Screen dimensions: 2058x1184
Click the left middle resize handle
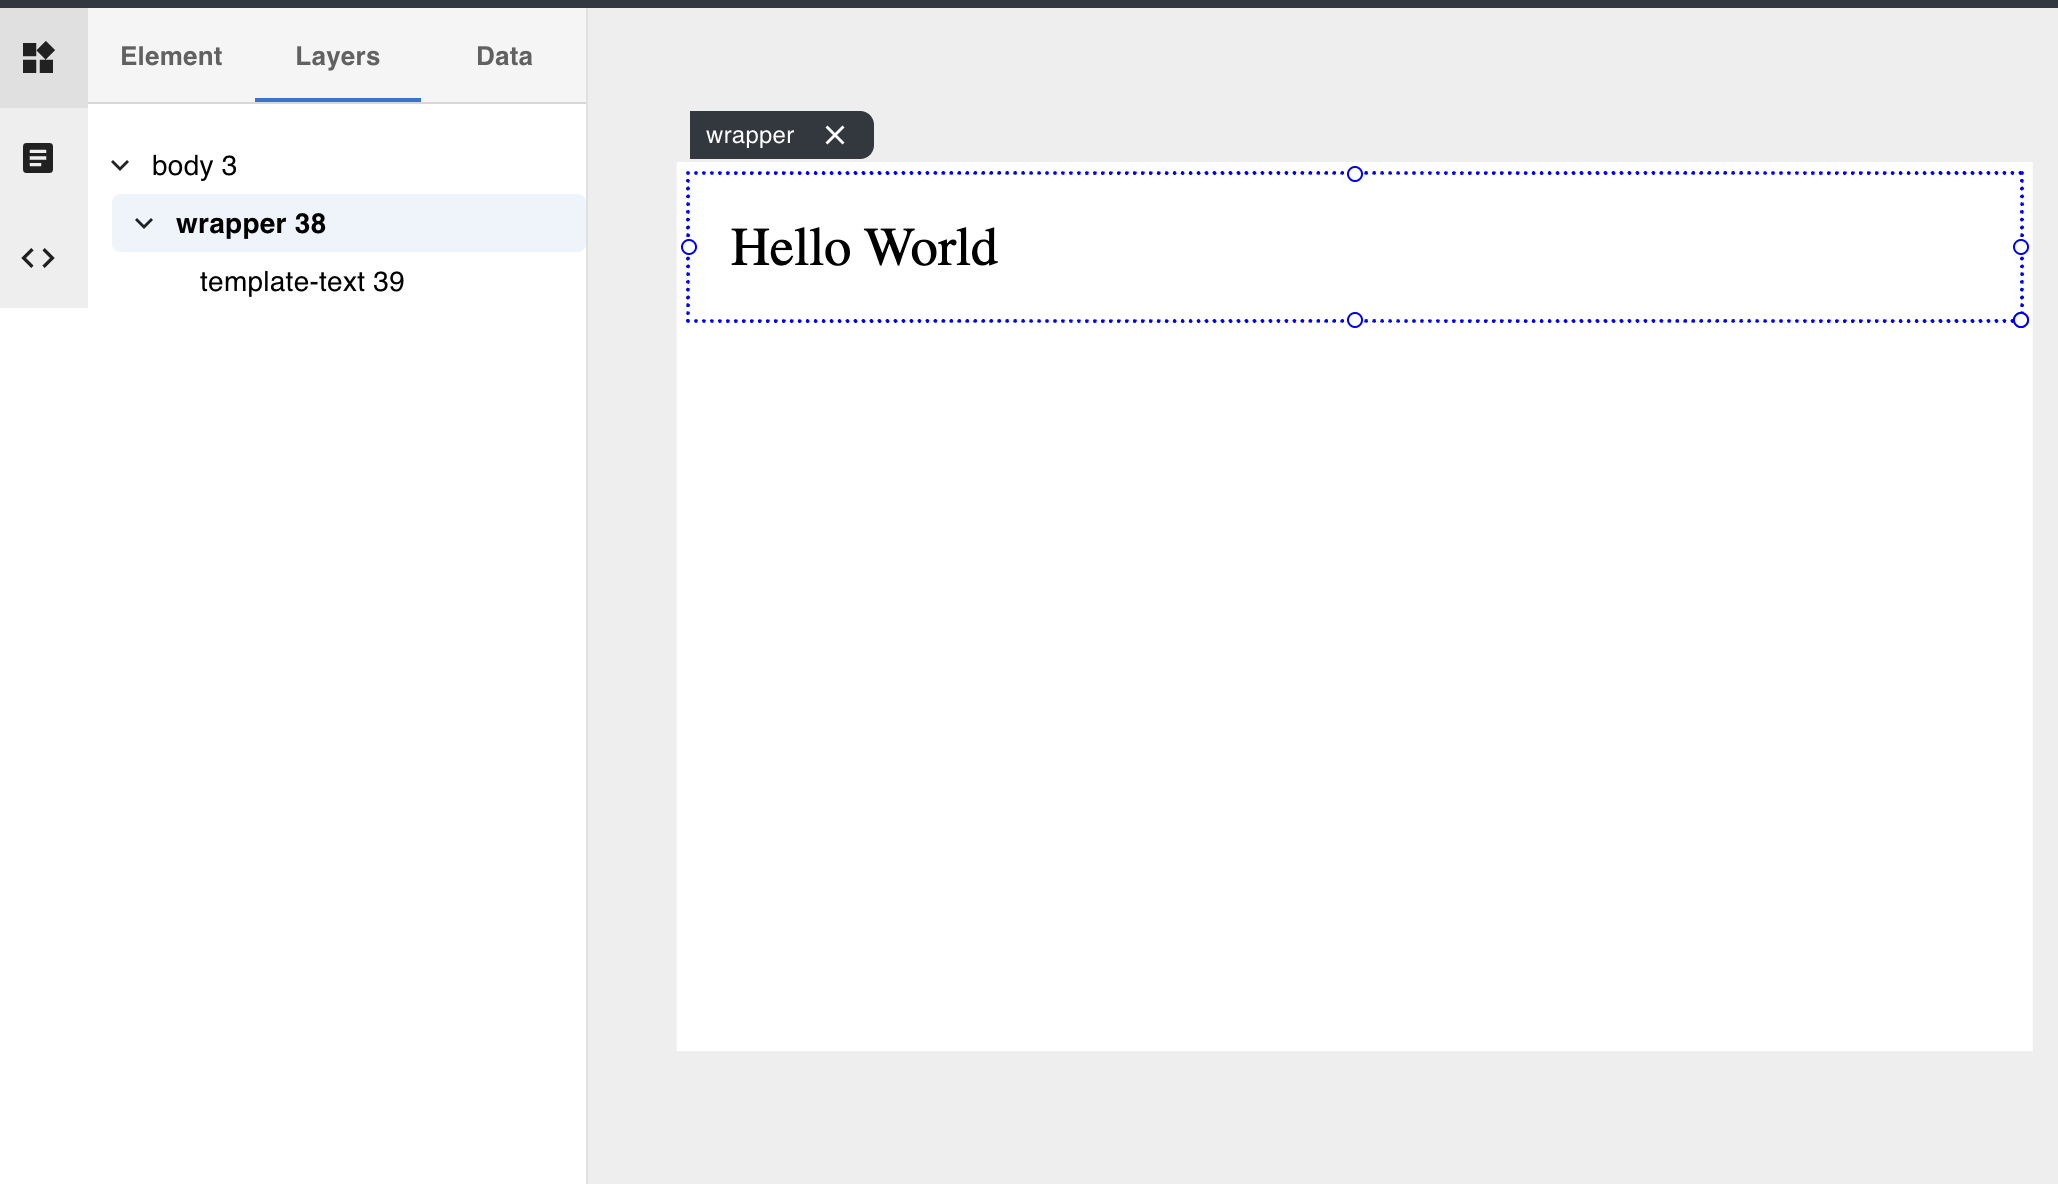point(689,247)
